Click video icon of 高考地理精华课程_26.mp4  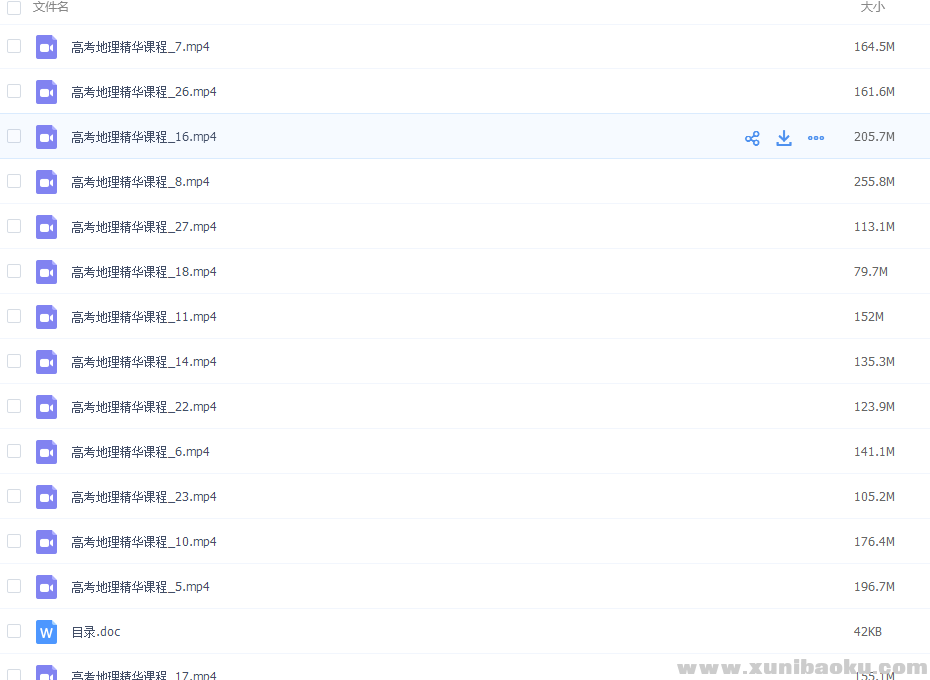47,92
